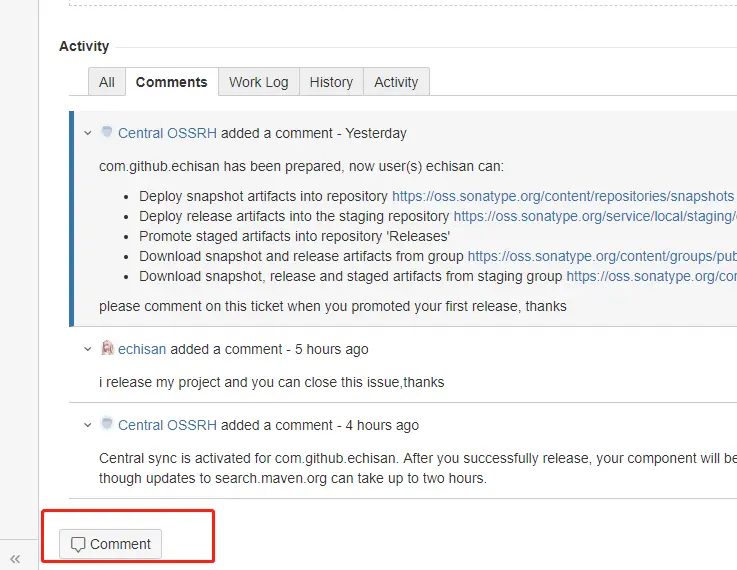Switch to the Activity tab
The width and height of the screenshot is (737, 570).
pos(396,82)
